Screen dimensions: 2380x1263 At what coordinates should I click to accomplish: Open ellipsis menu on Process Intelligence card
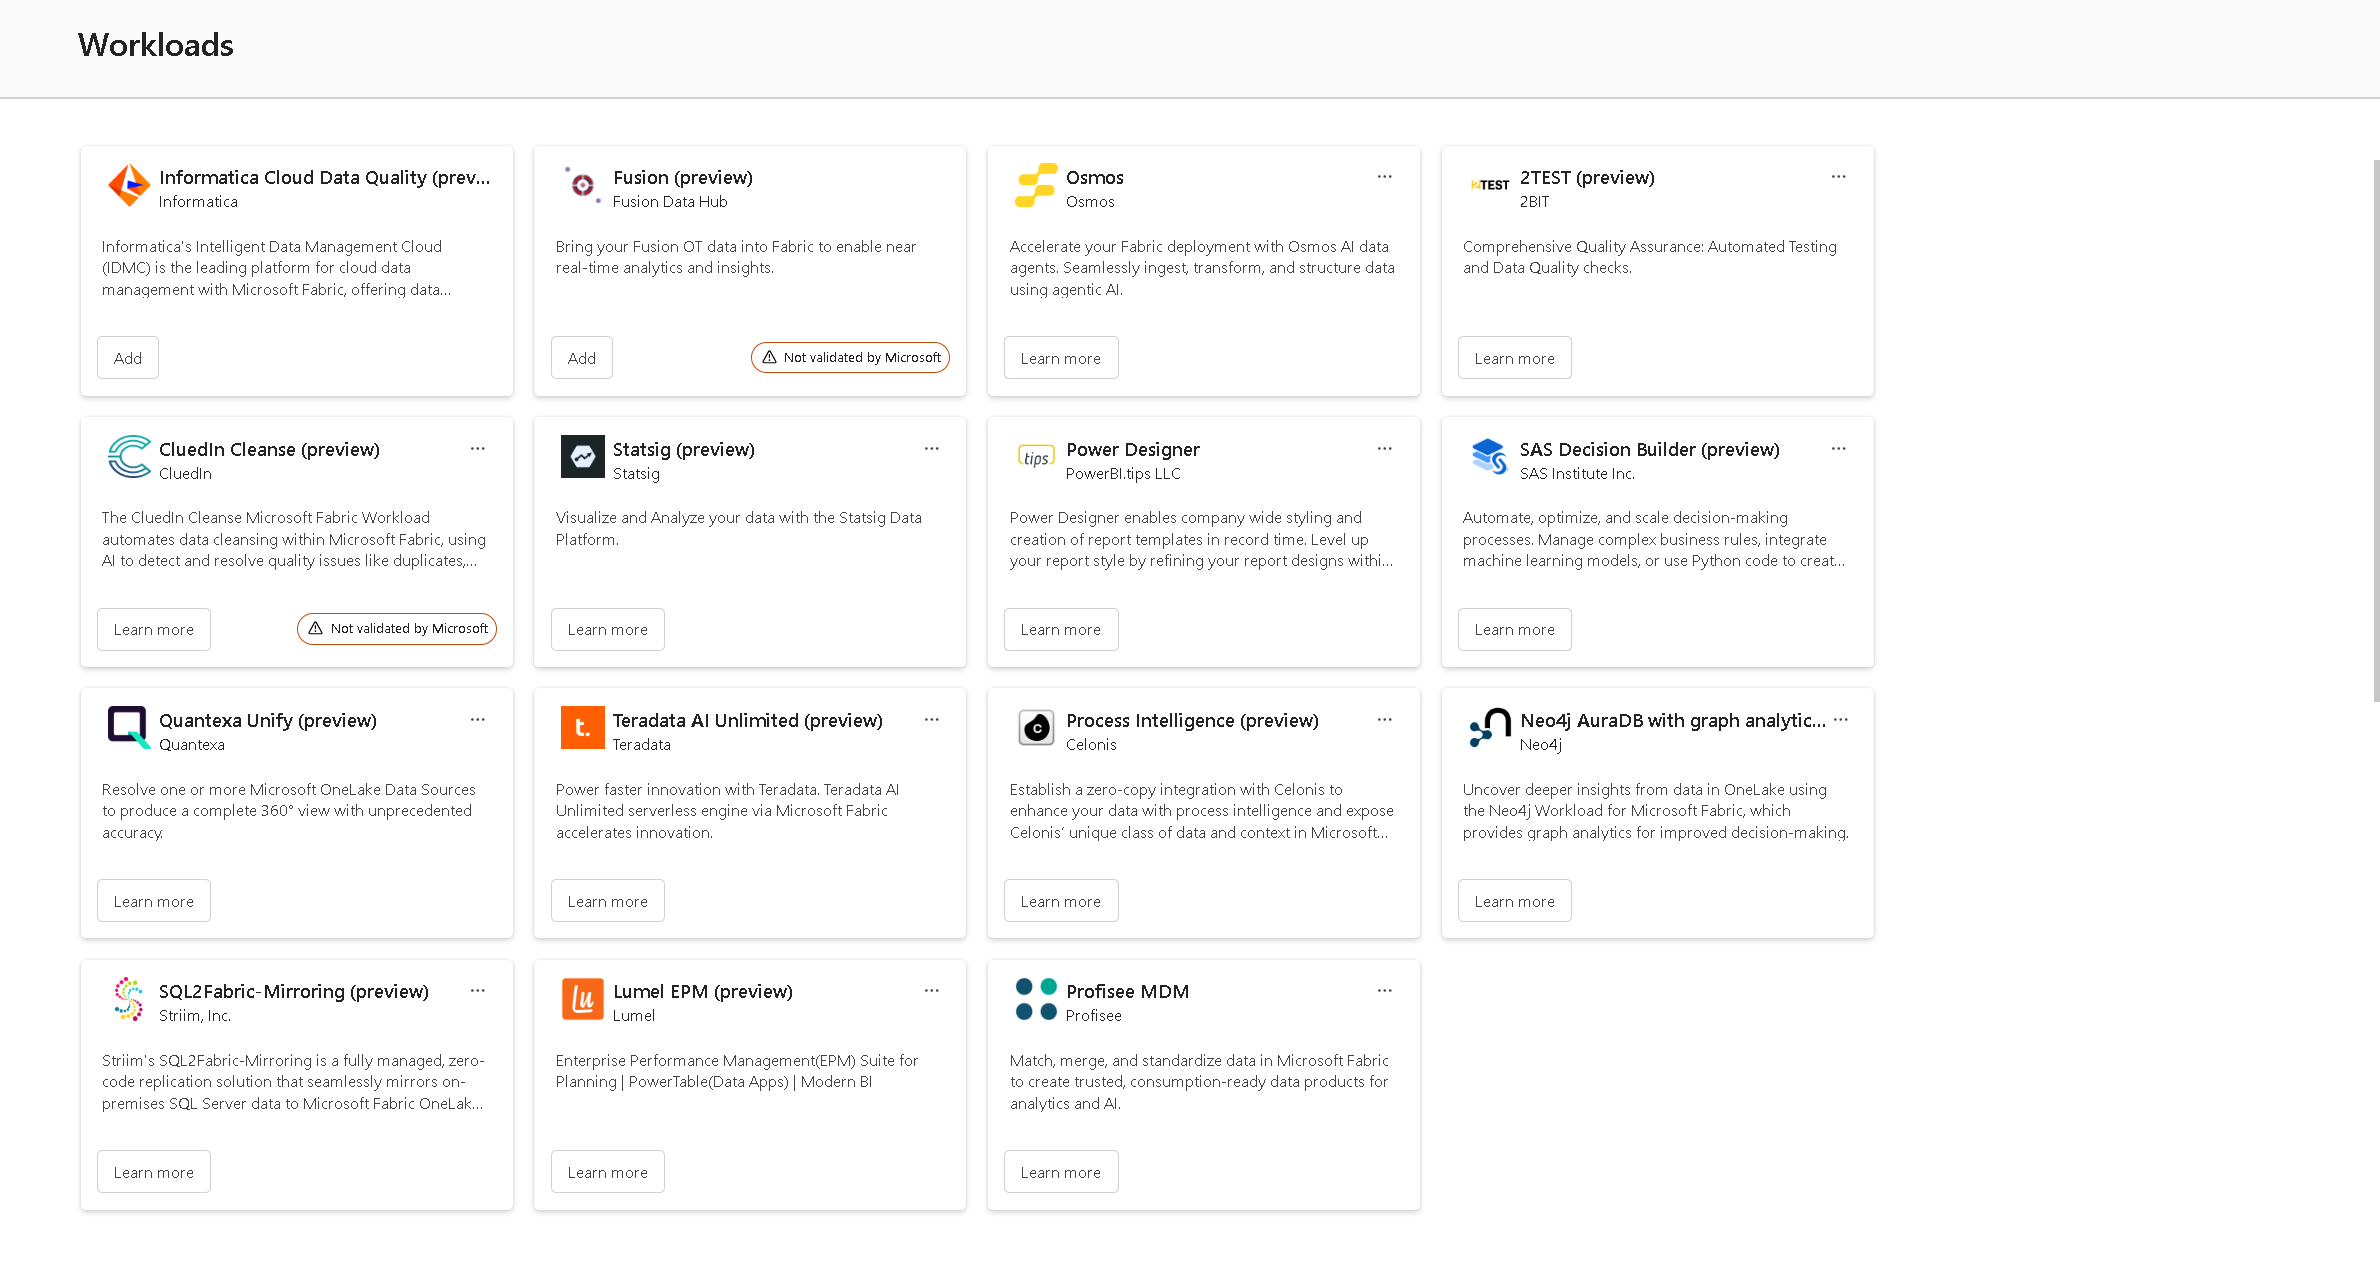click(x=1384, y=720)
